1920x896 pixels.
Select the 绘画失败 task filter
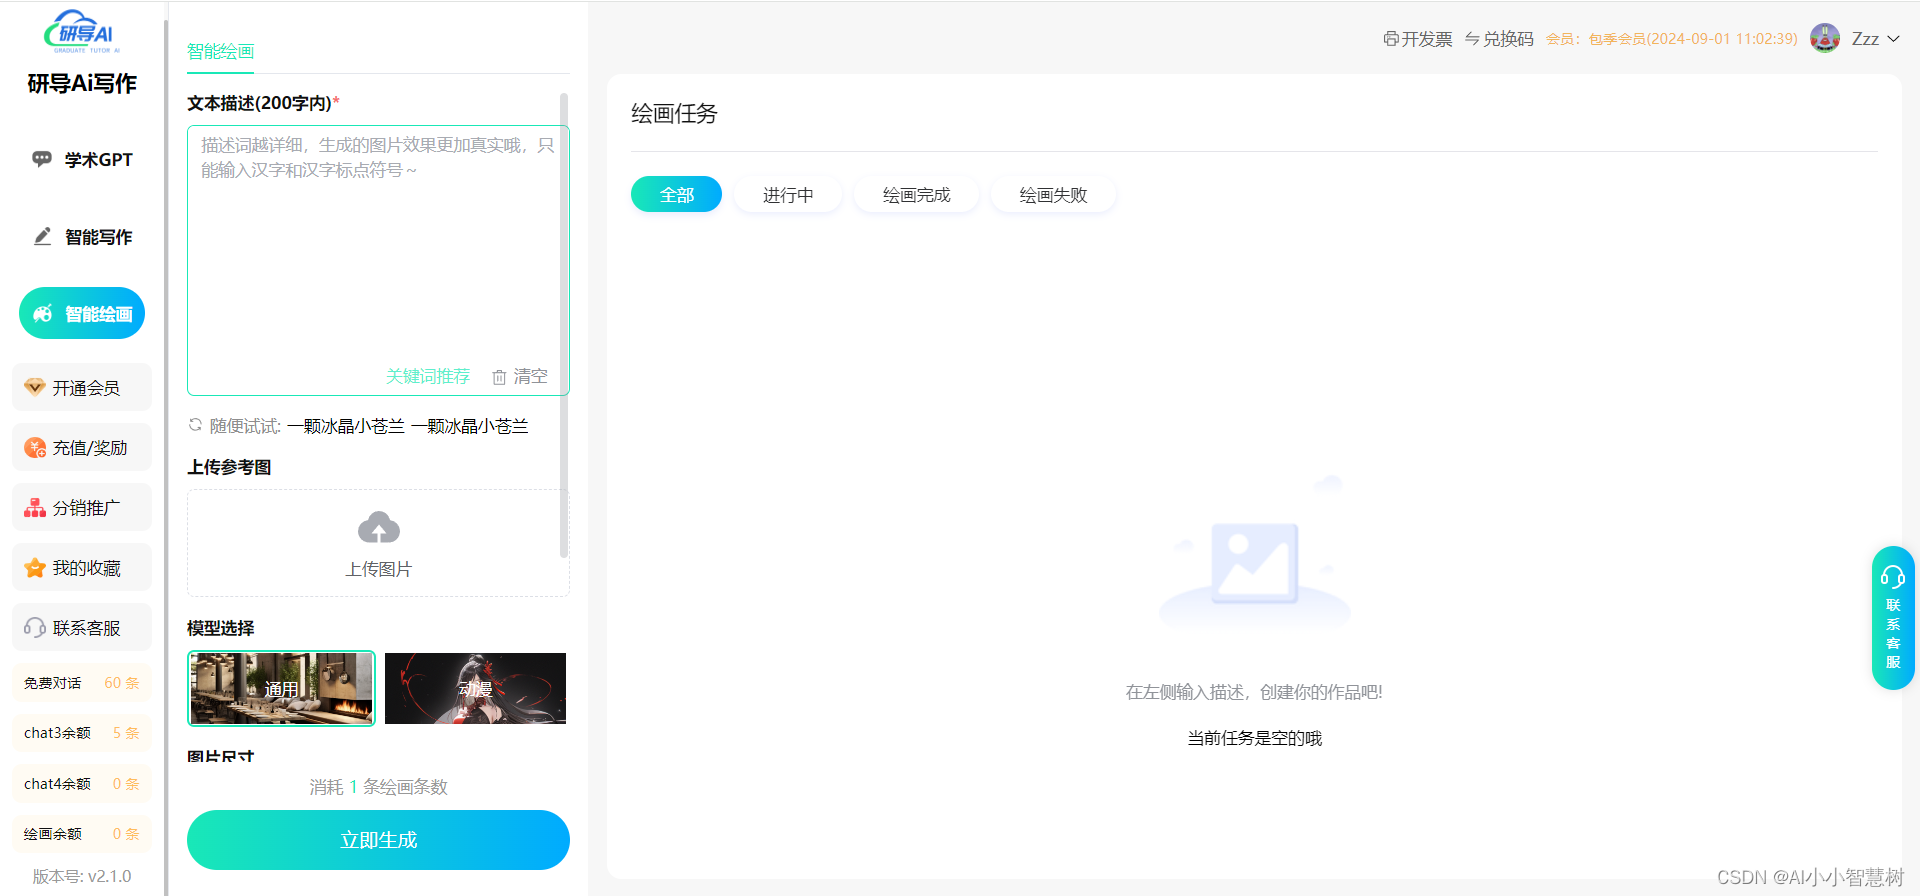pyautogui.click(x=1053, y=195)
